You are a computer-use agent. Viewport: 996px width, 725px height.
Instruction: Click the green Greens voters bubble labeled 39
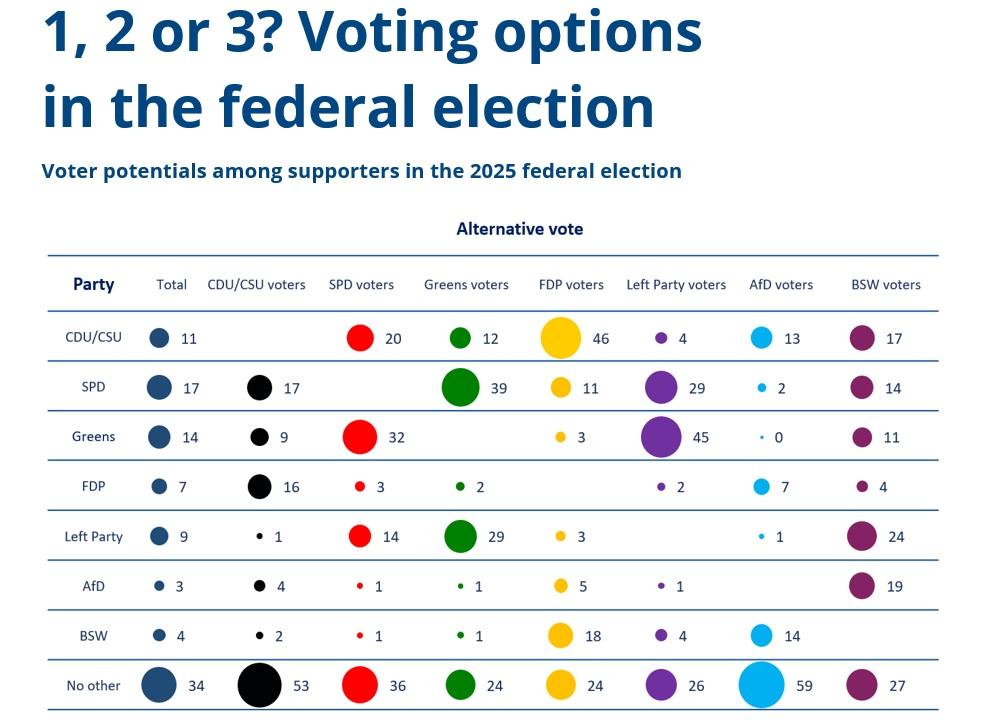point(460,387)
